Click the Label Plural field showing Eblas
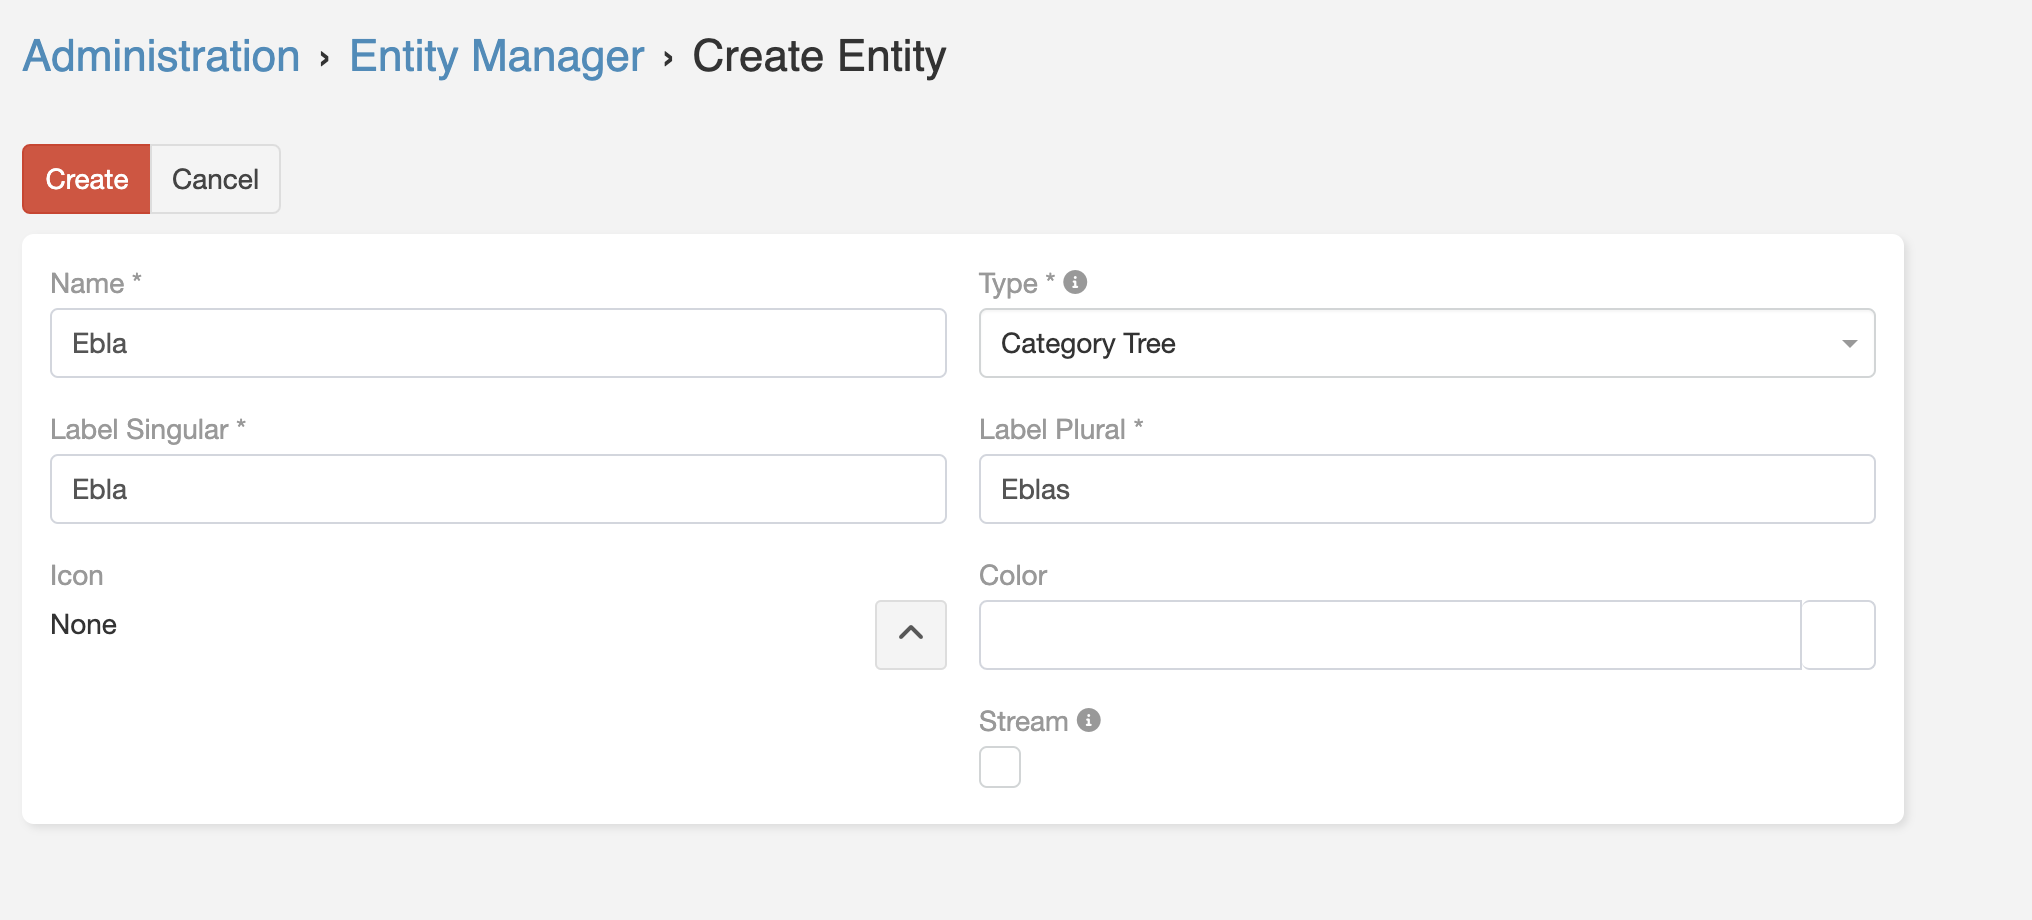The height and width of the screenshot is (920, 2032). (x=1426, y=489)
